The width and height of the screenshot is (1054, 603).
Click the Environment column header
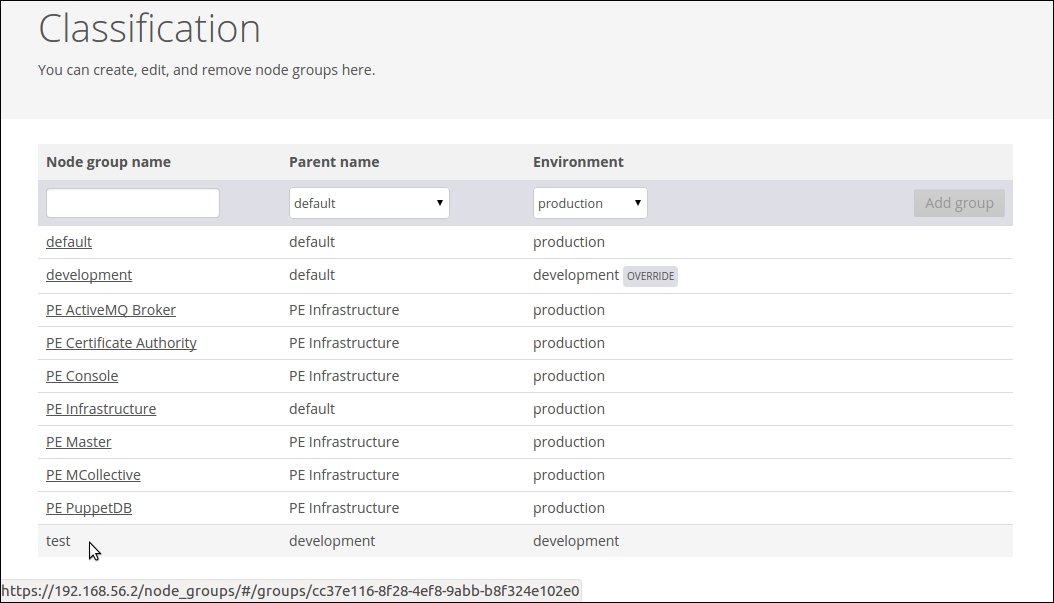(578, 162)
